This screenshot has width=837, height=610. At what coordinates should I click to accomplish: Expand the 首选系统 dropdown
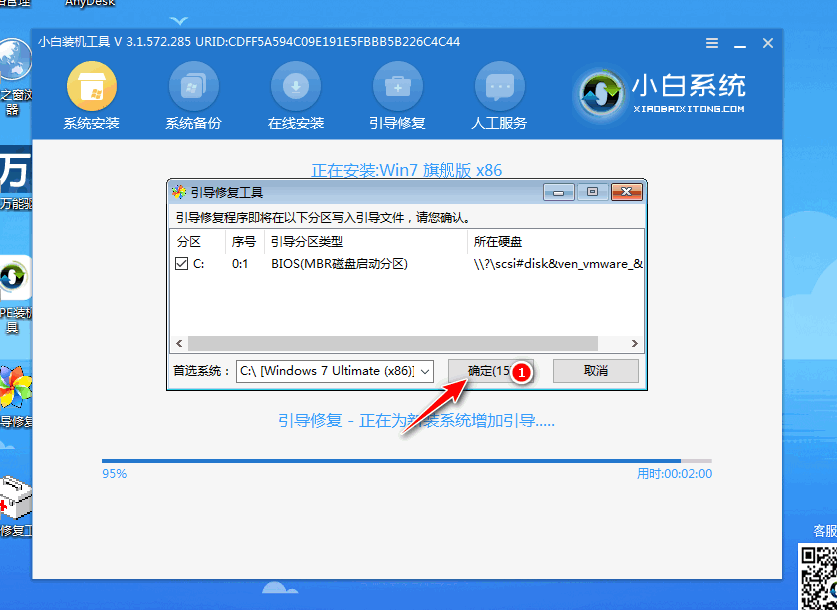pyautogui.click(x=425, y=371)
